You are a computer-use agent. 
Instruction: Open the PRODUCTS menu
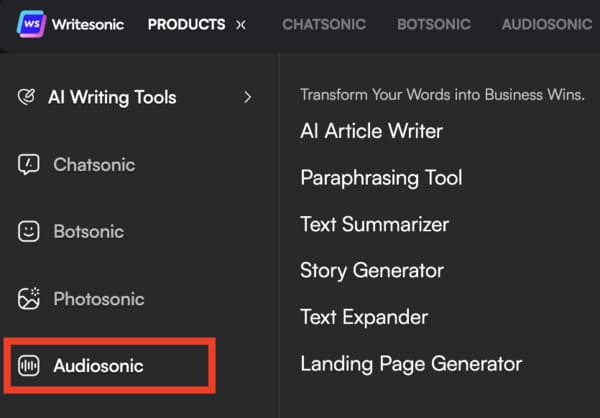tap(186, 24)
